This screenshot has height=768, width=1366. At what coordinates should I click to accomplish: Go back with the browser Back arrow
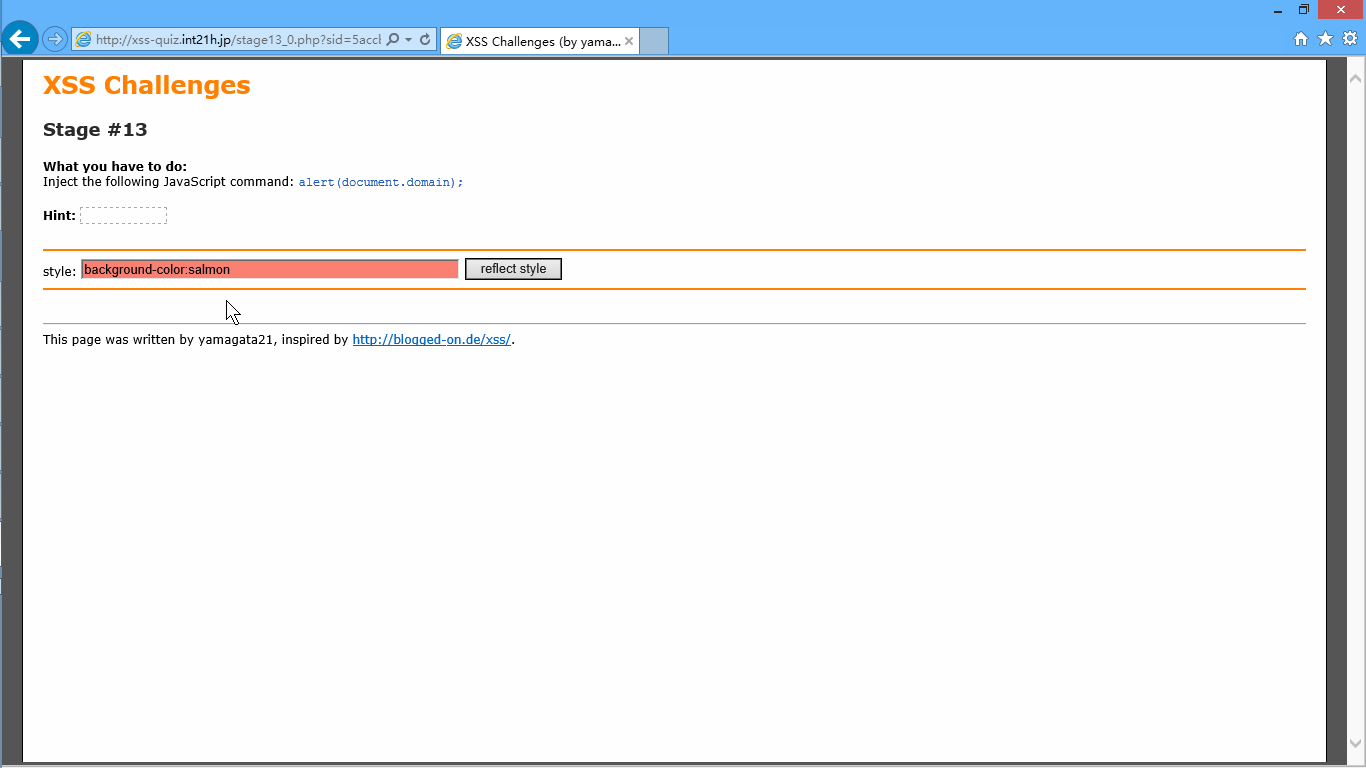(x=20, y=39)
